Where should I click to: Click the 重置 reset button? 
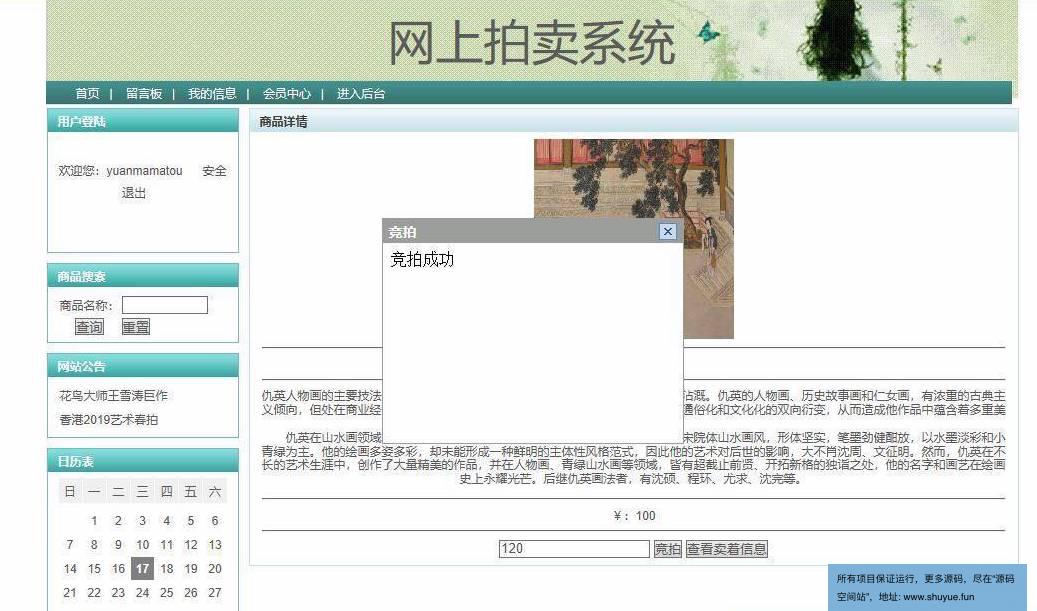(x=136, y=327)
